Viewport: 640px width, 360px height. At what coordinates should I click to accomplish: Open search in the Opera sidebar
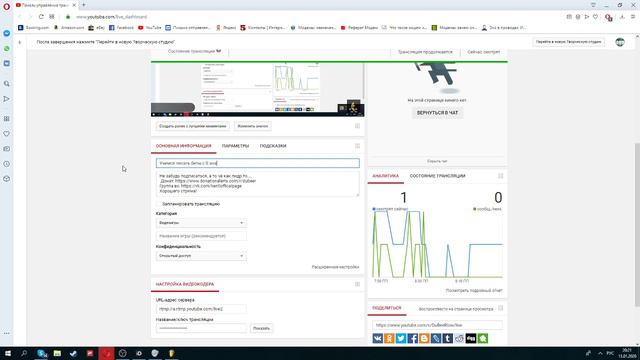point(7,83)
